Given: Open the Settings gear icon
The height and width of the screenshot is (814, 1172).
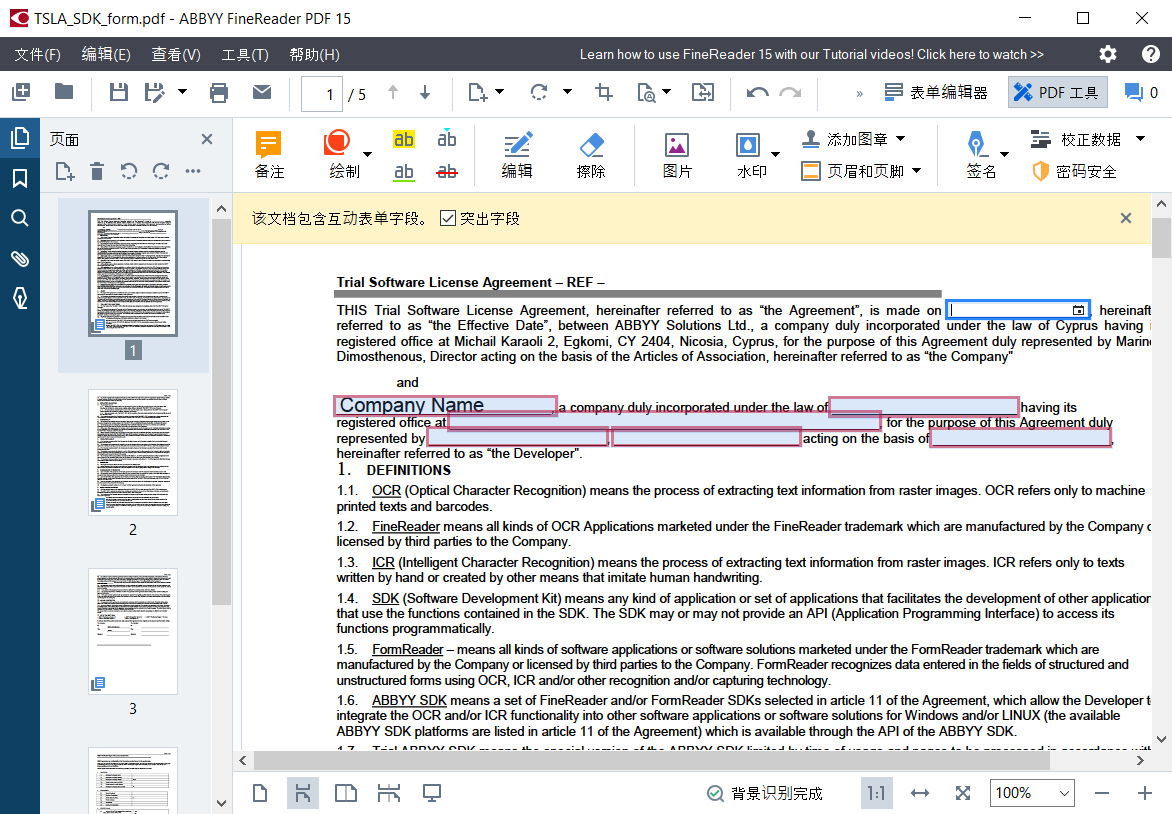Looking at the screenshot, I should pos(1108,54).
